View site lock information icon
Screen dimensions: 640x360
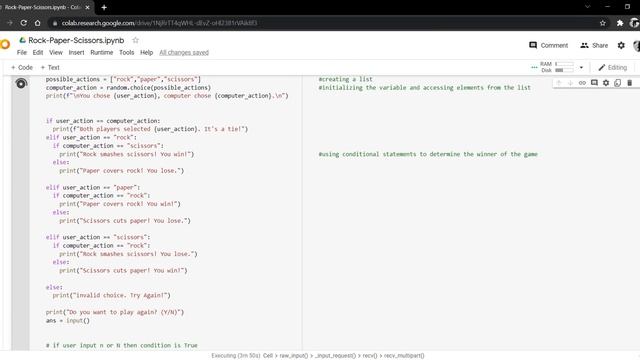point(55,23)
